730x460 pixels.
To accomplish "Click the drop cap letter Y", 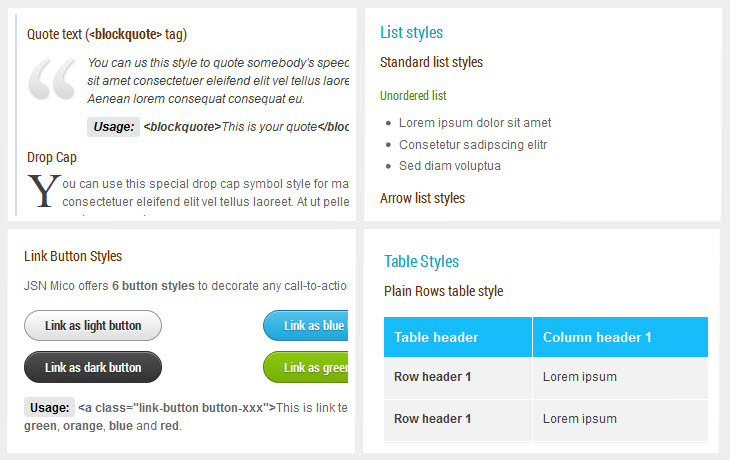I will coord(40,191).
